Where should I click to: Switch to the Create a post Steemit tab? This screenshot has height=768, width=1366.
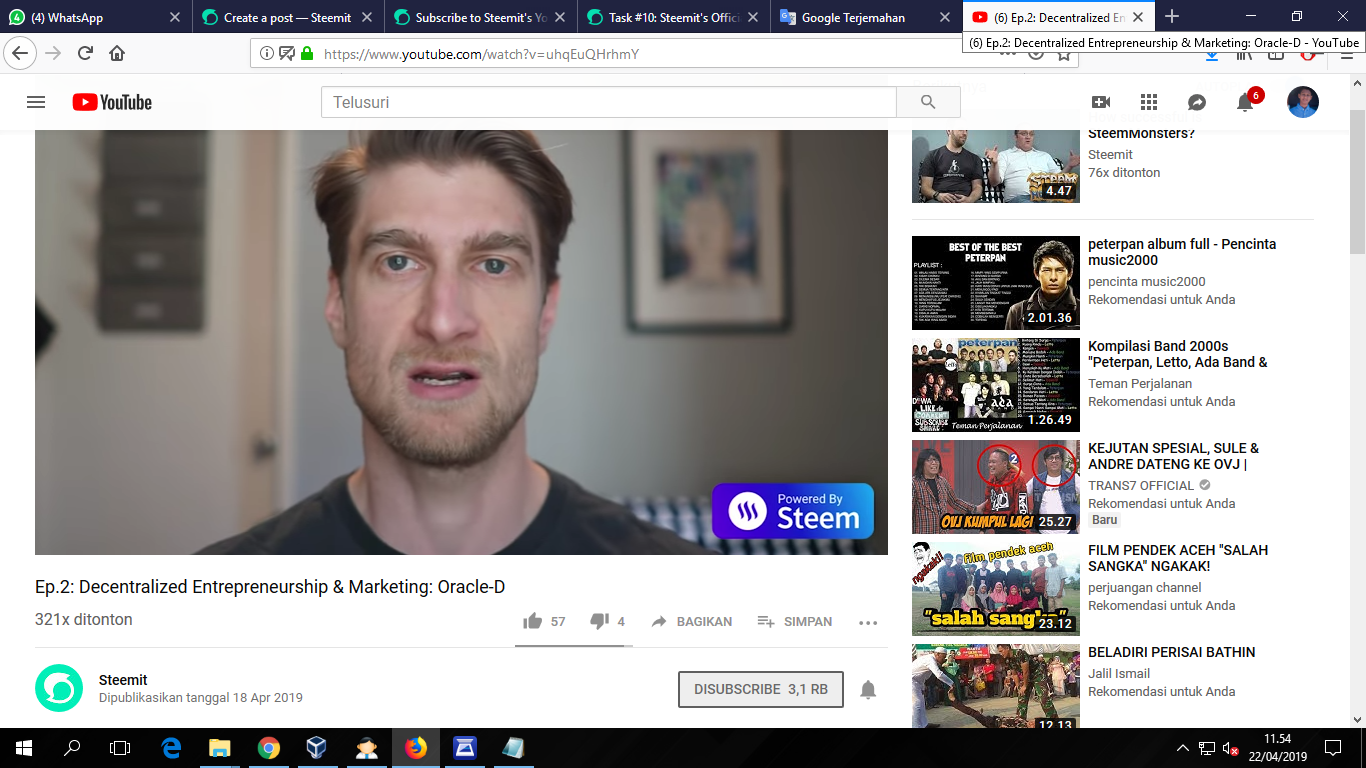pyautogui.click(x=288, y=17)
